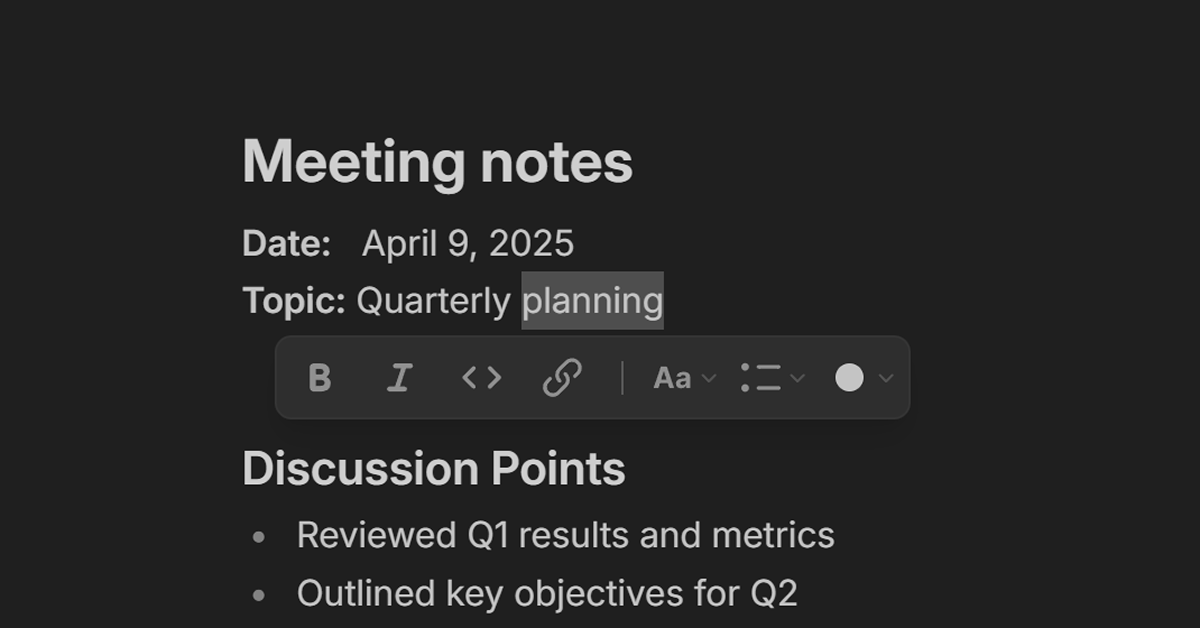This screenshot has width=1200, height=628.
Task: Click the Discussion Points heading
Action: (433, 466)
